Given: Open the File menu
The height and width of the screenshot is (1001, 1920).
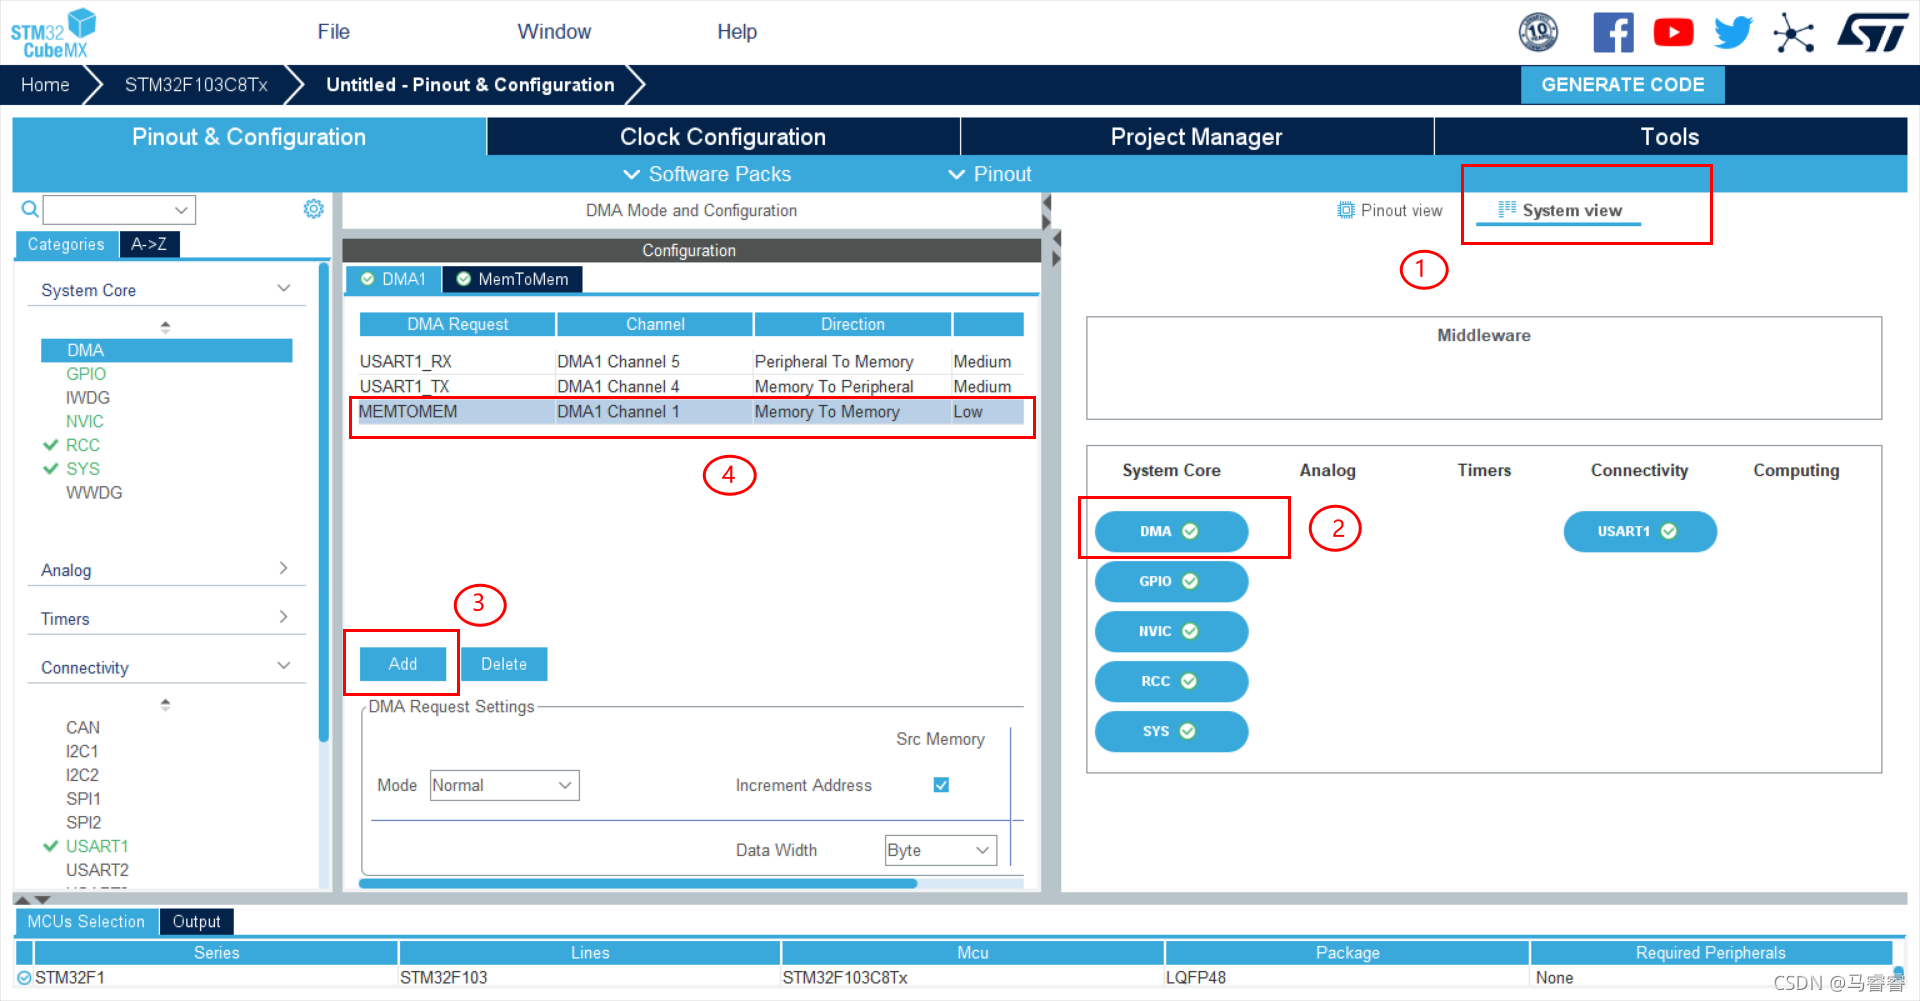Looking at the screenshot, I should point(333,32).
